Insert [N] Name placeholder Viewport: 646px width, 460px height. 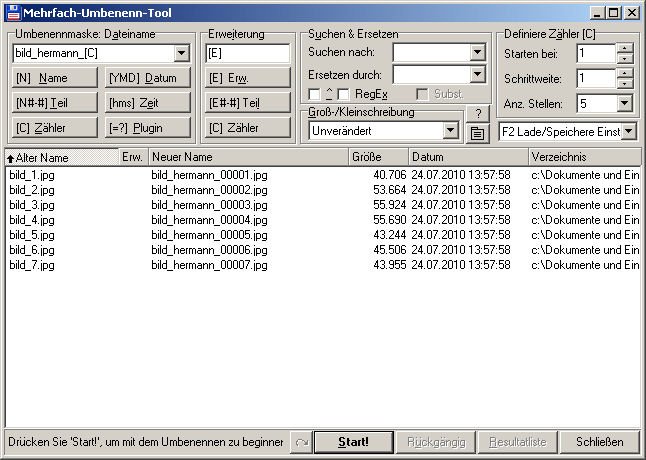point(55,78)
